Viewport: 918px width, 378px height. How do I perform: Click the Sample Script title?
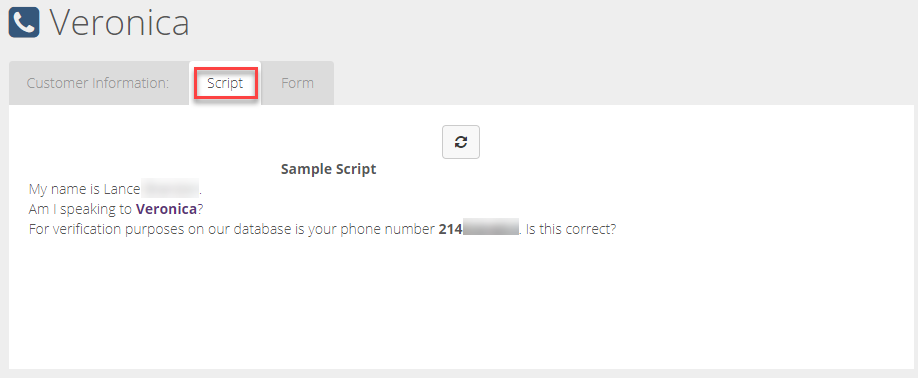328,170
